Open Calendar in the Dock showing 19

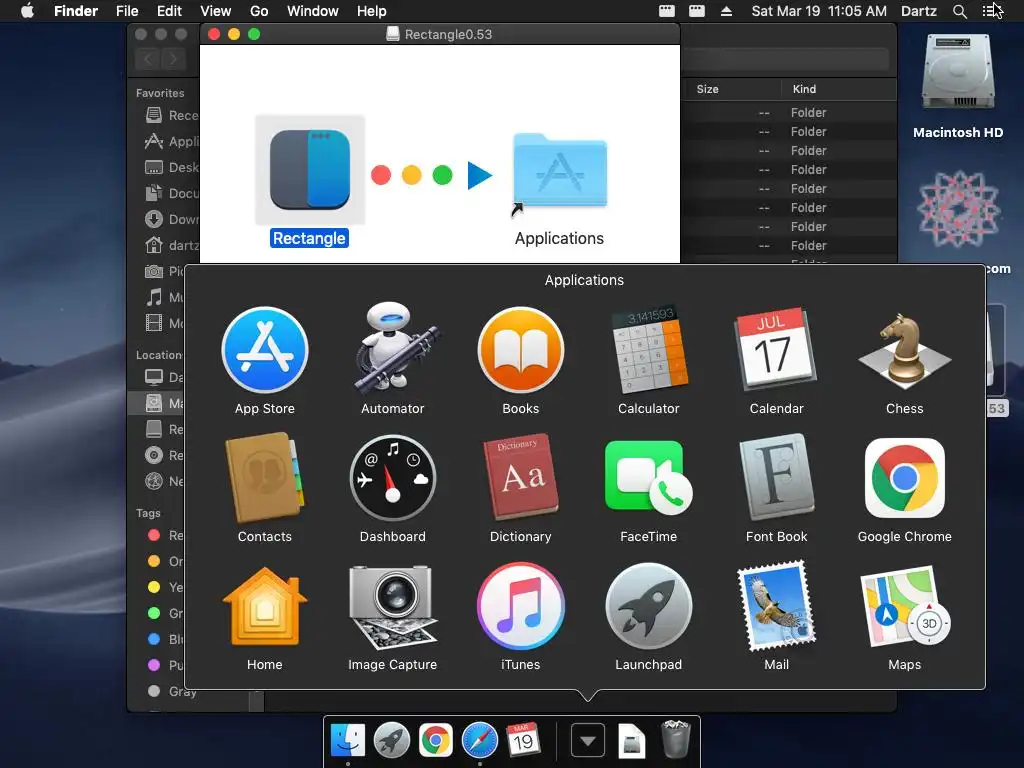[x=523, y=740]
